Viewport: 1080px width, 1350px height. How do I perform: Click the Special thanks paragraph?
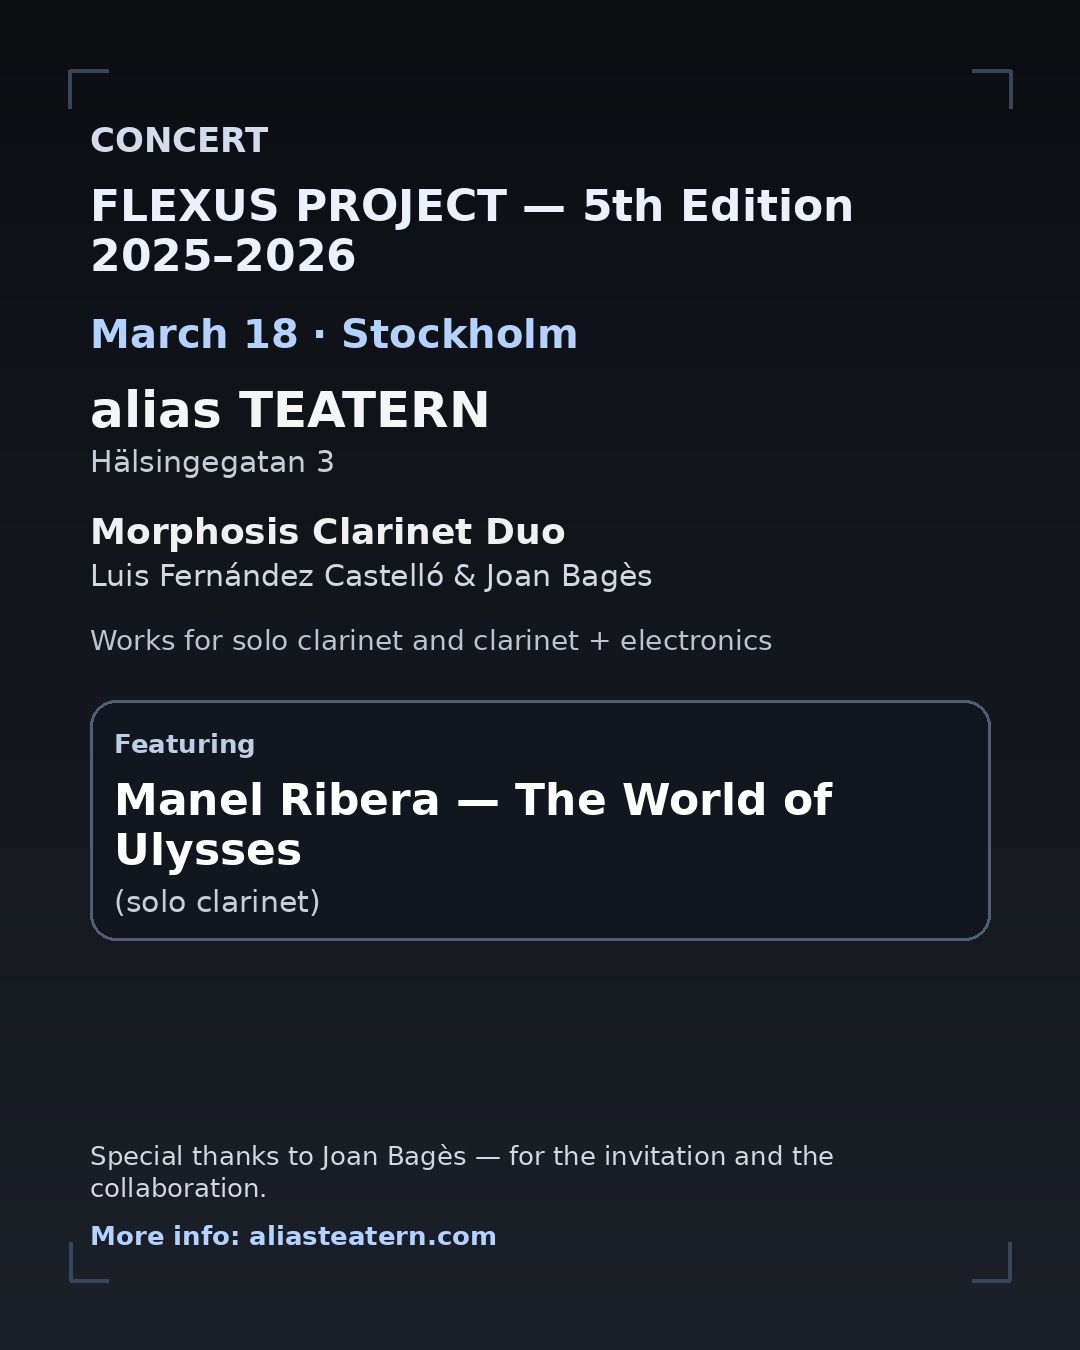point(462,1172)
